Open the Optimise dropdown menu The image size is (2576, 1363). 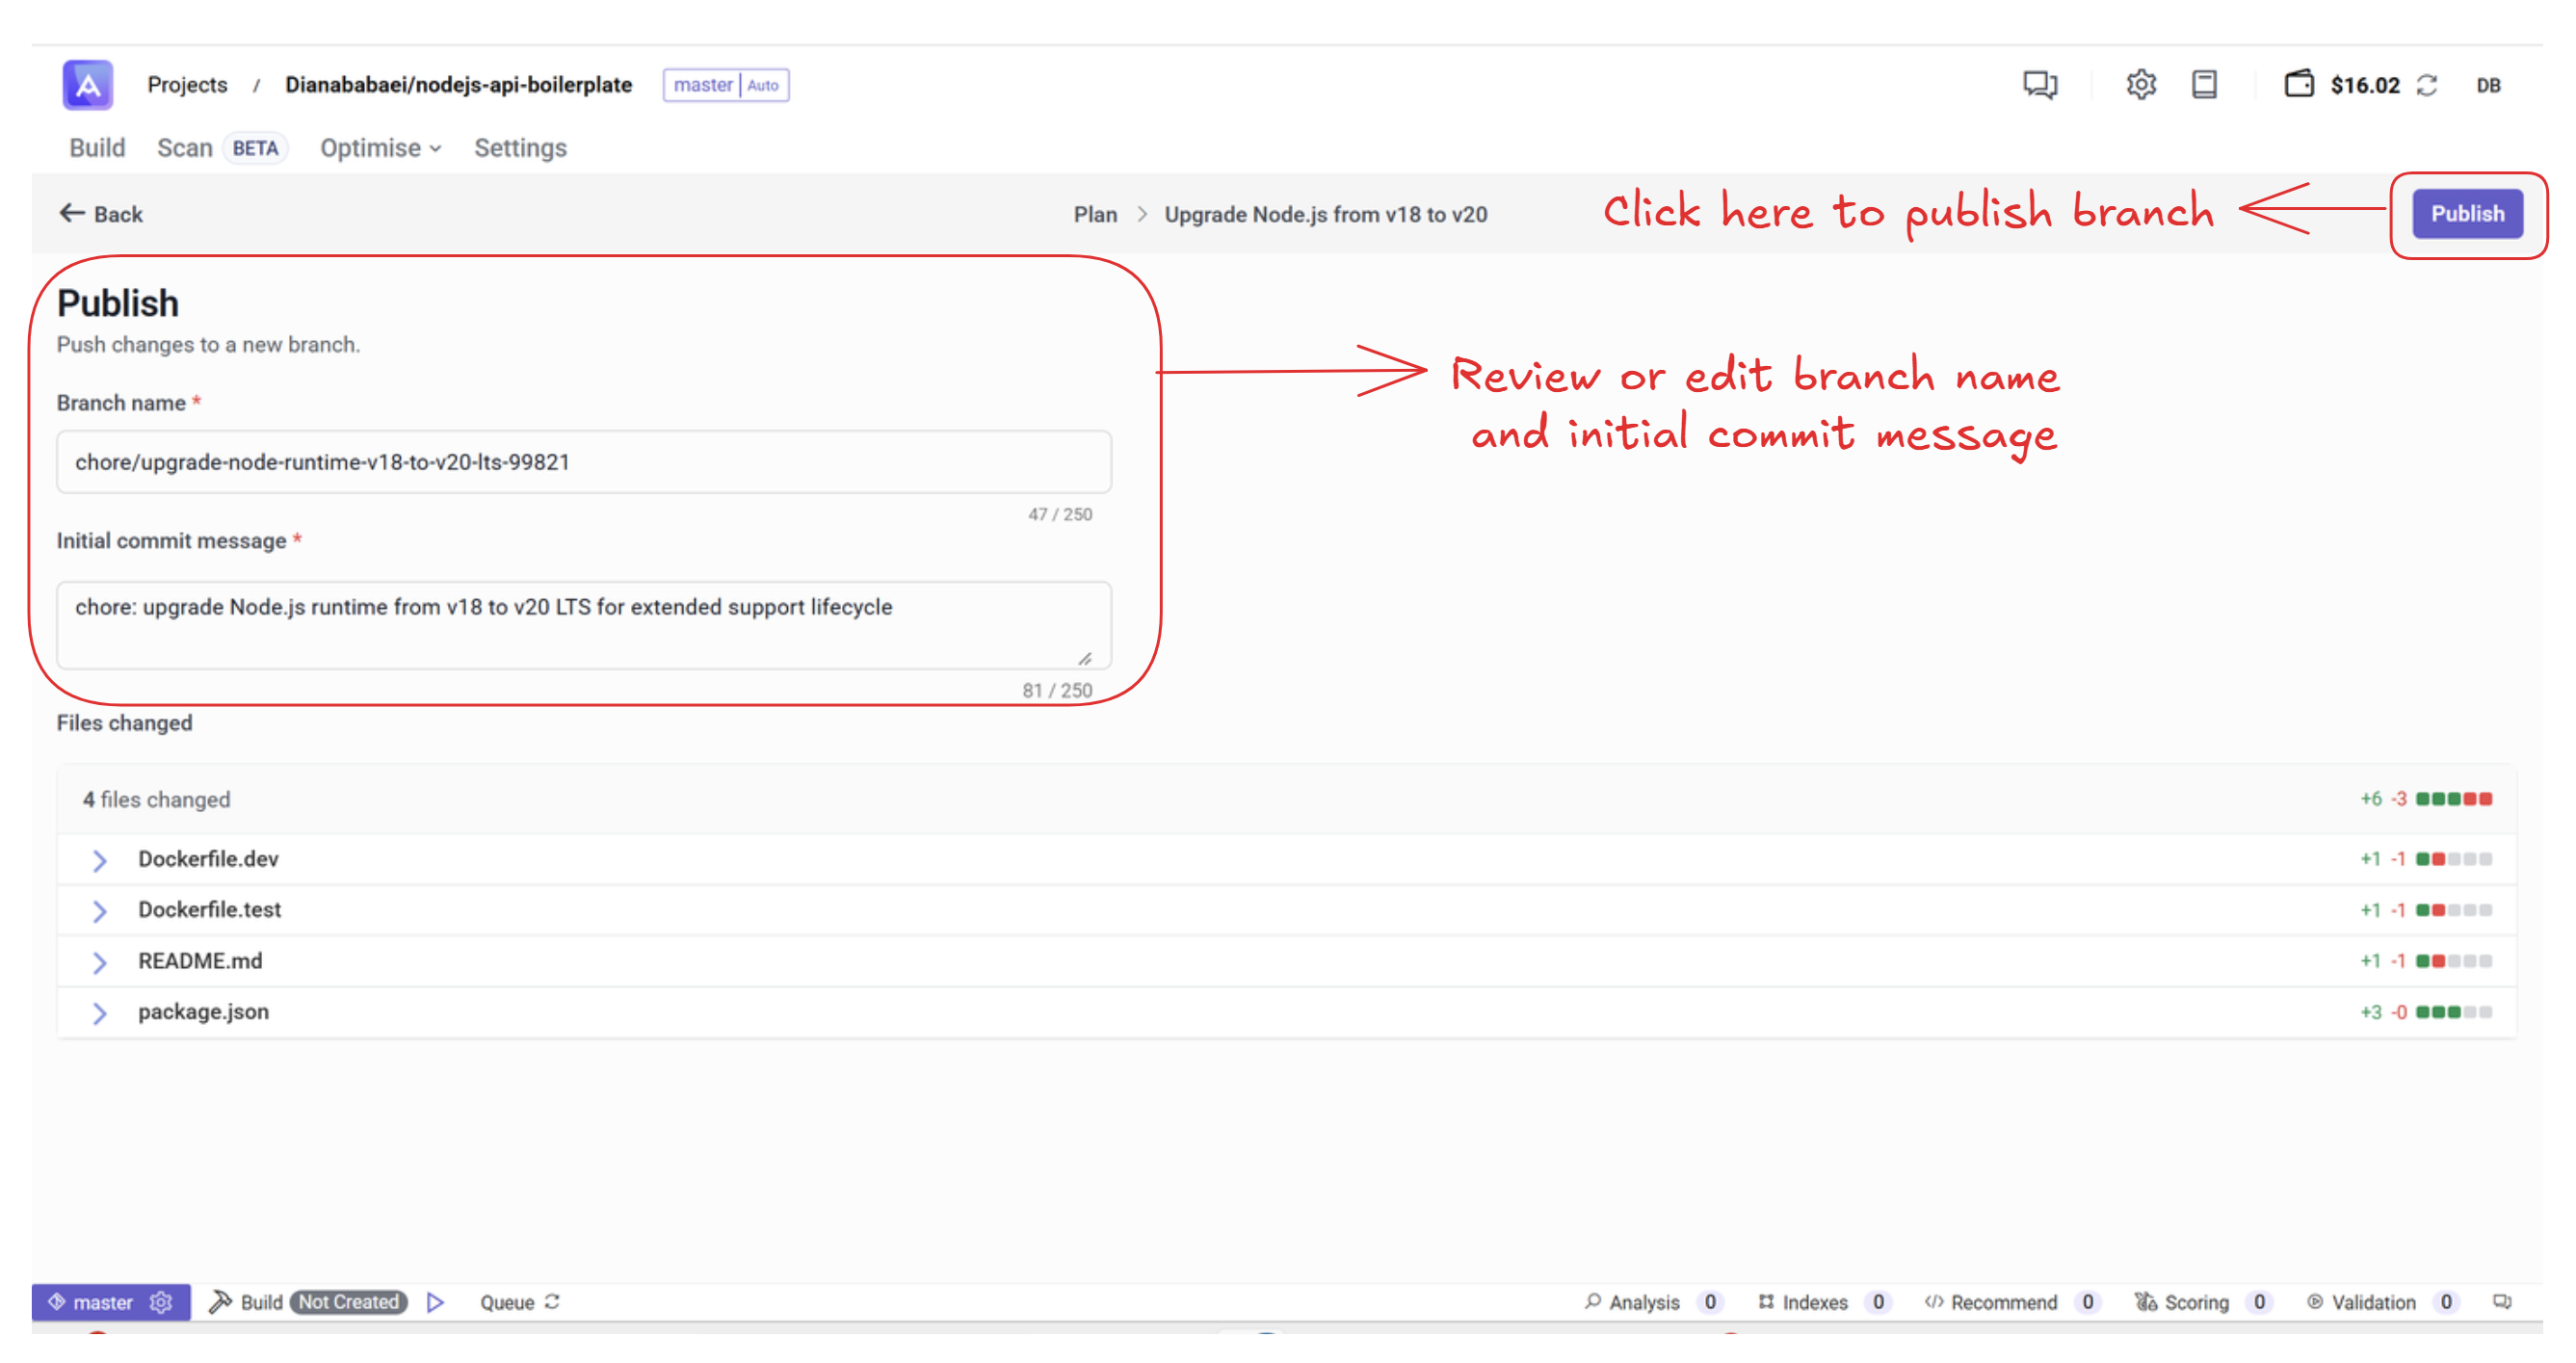(378, 147)
